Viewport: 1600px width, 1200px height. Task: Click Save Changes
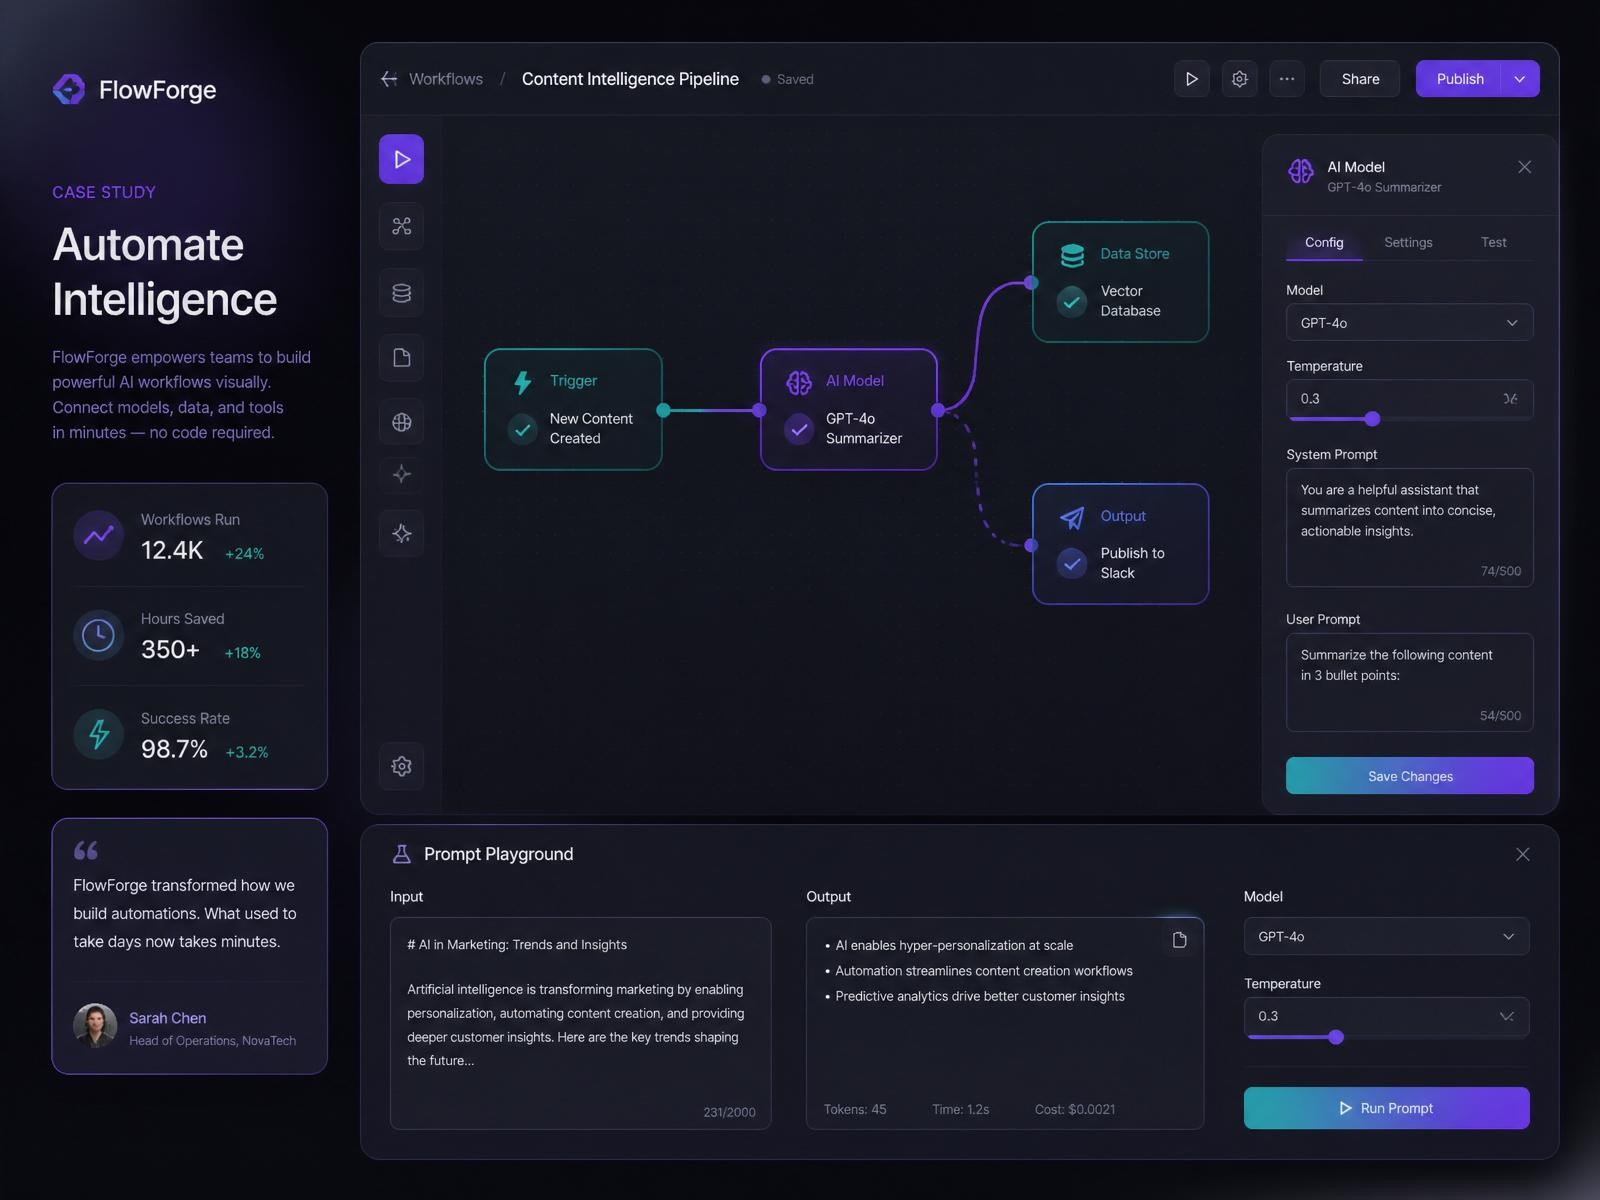(1409, 776)
